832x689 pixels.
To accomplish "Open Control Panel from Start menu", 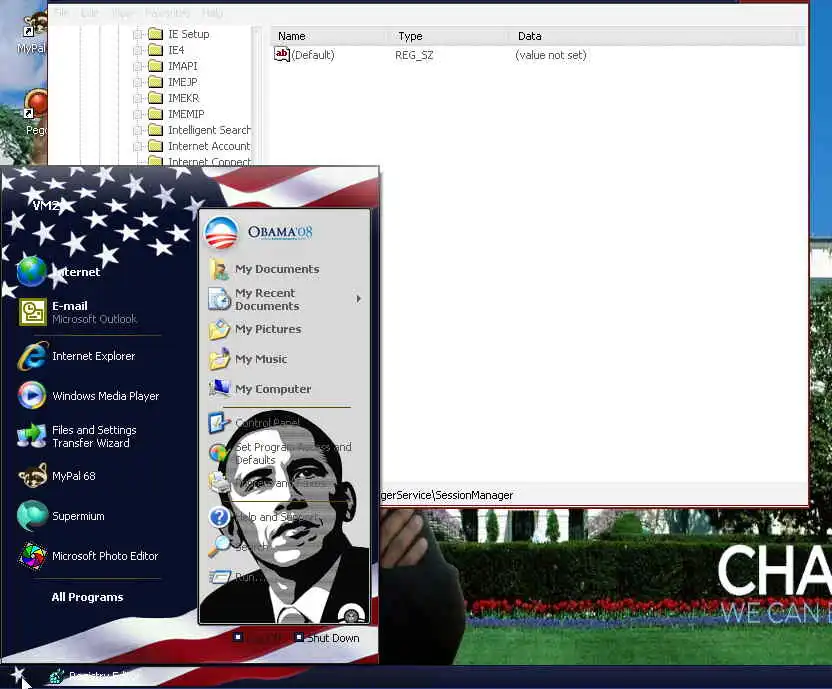I will [254, 423].
